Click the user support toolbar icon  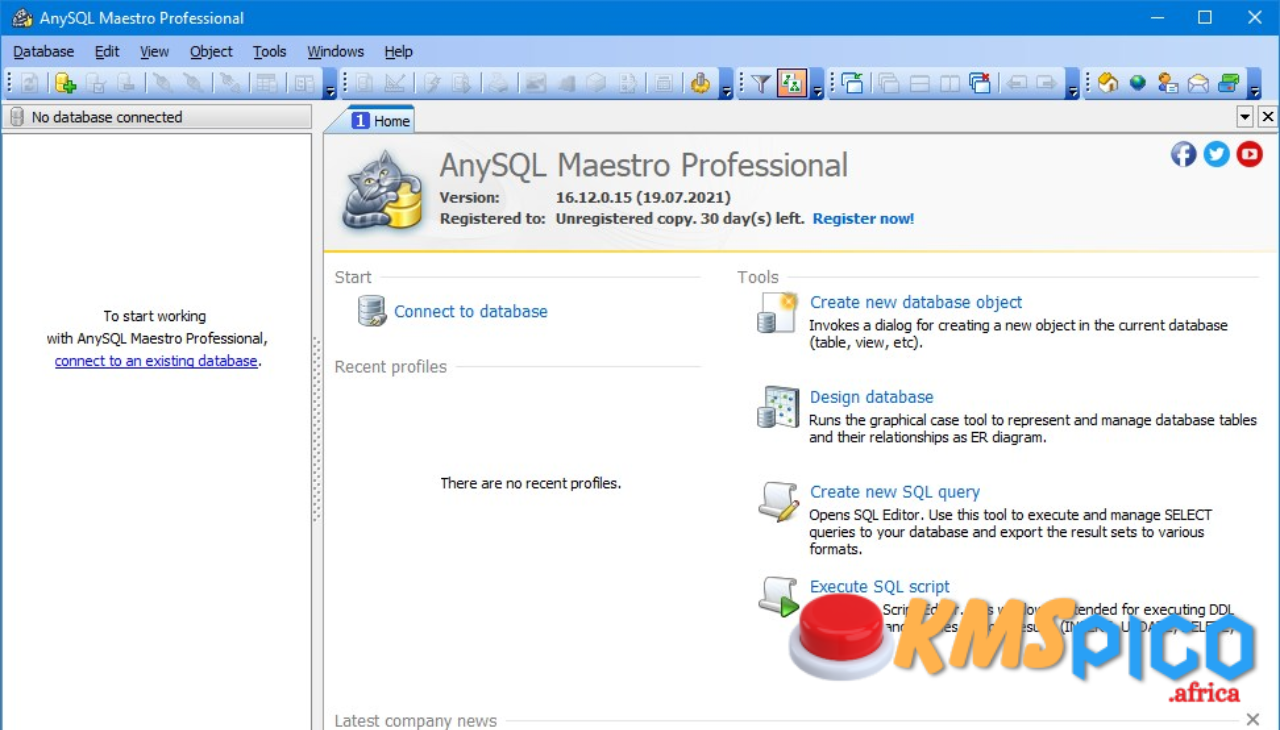[1168, 84]
